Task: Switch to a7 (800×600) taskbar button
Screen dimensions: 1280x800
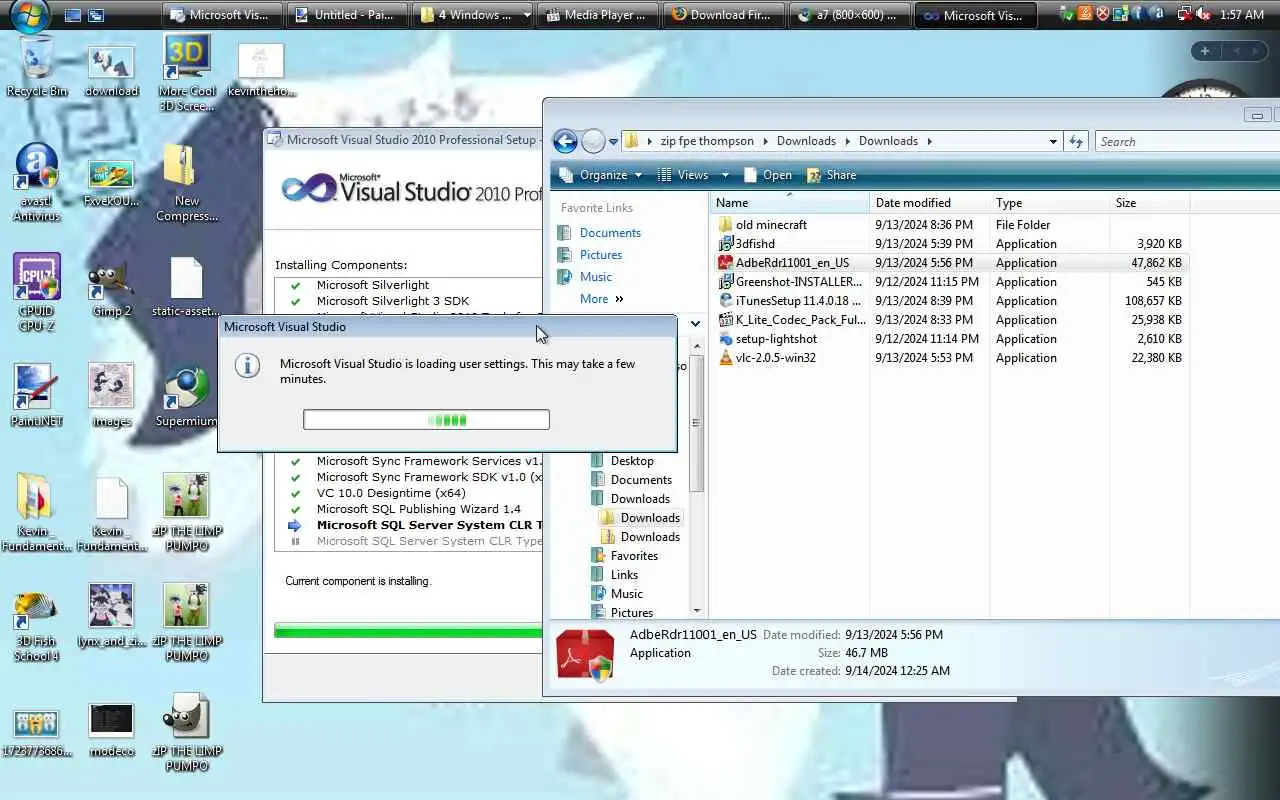Action: 850,15
